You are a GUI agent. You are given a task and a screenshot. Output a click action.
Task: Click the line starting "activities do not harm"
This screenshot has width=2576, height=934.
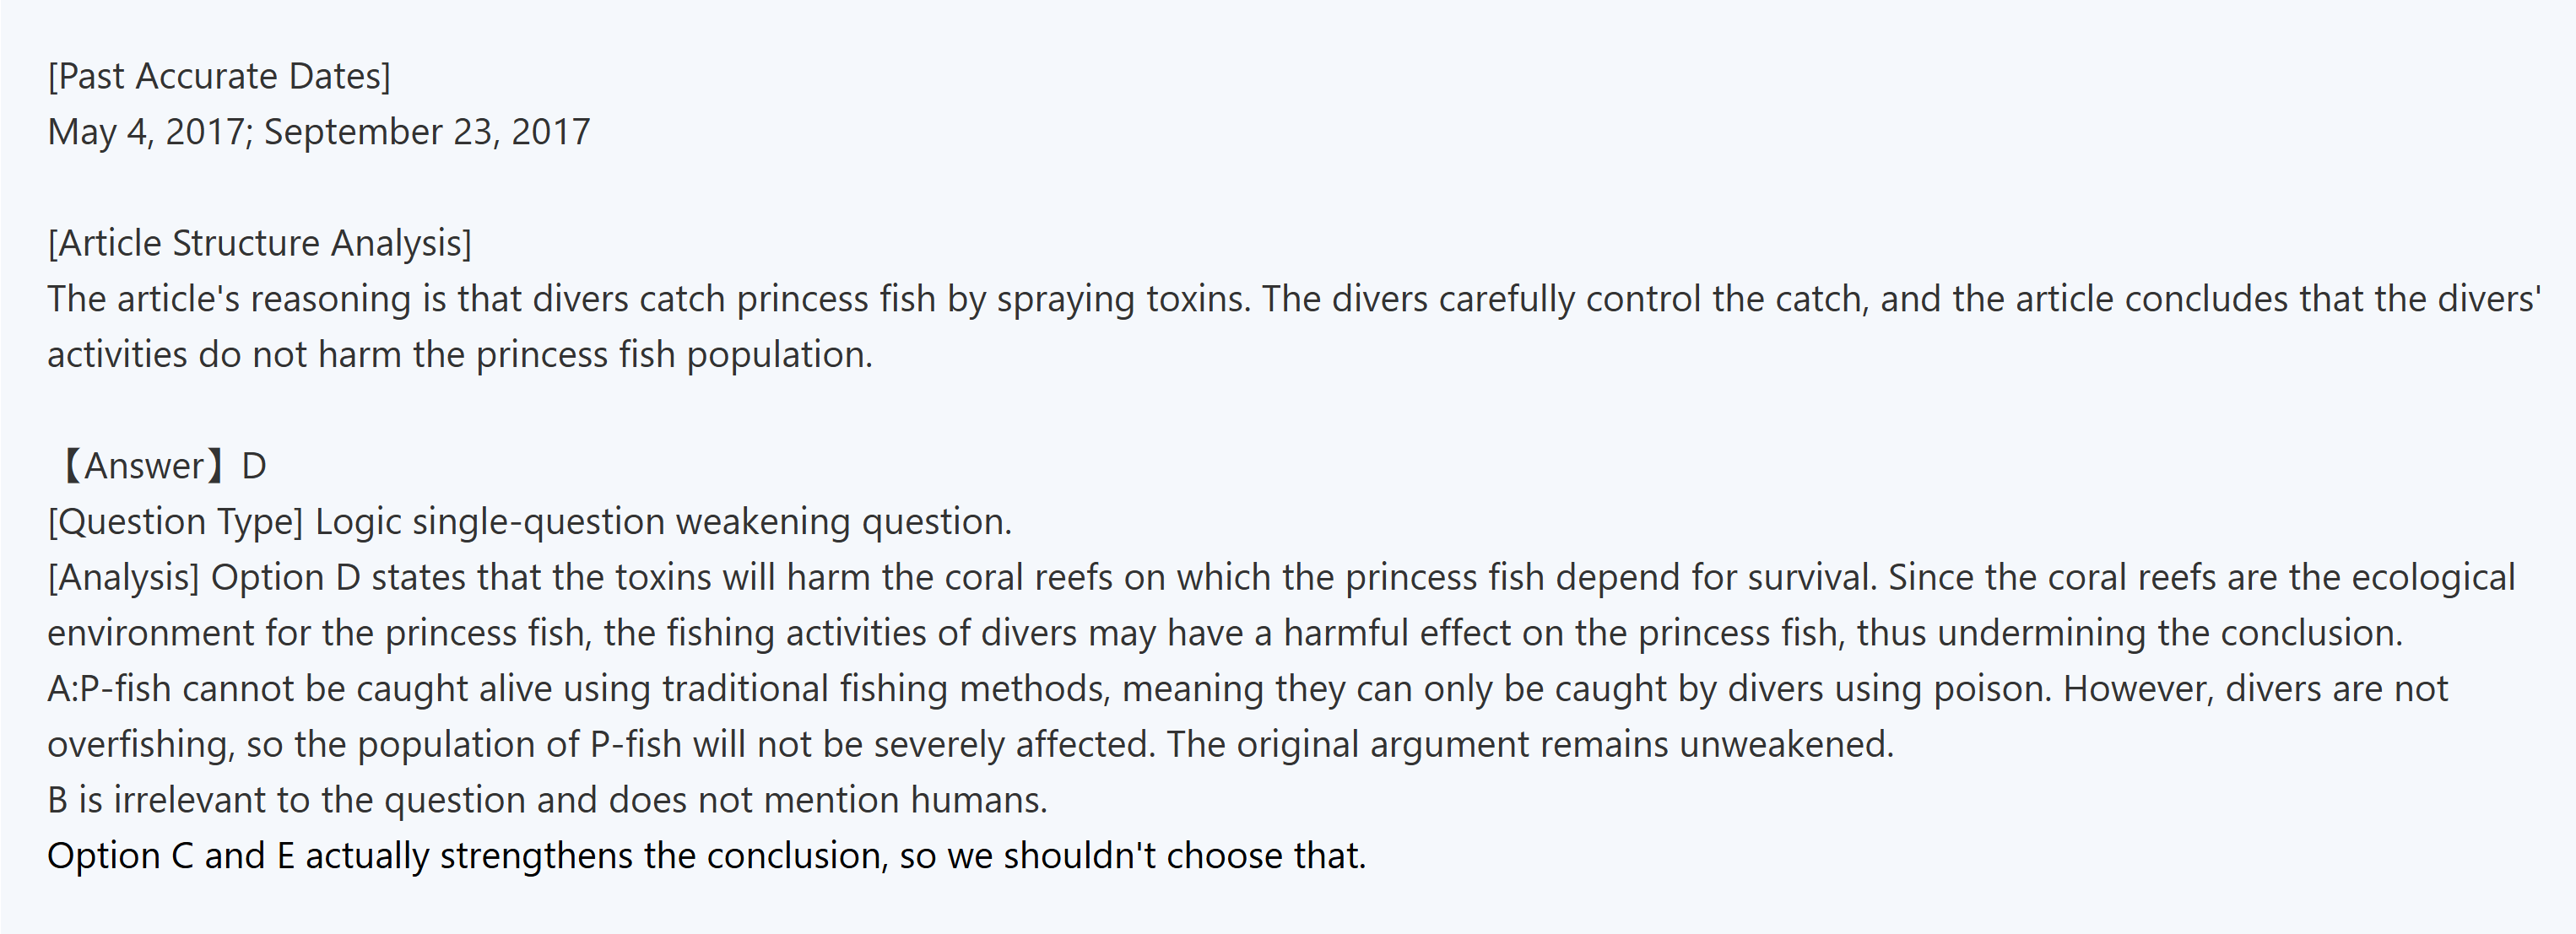pyautogui.click(x=460, y=355)
